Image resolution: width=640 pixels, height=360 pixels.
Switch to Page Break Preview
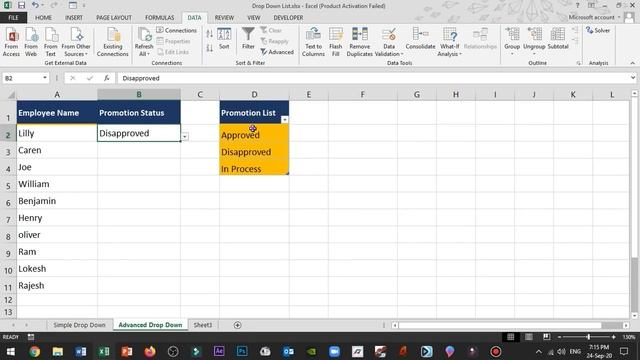click(x=546, y=337)
